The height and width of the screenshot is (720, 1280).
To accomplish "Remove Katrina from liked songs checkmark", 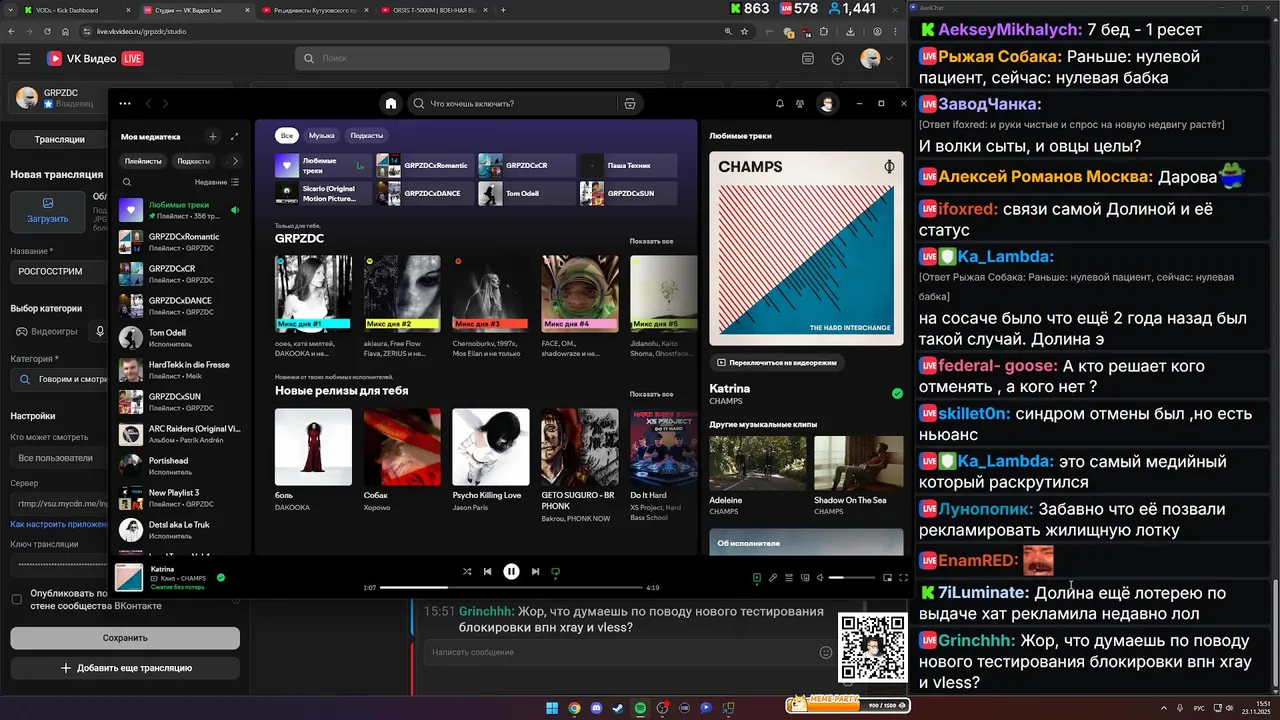I will [221, 577].
